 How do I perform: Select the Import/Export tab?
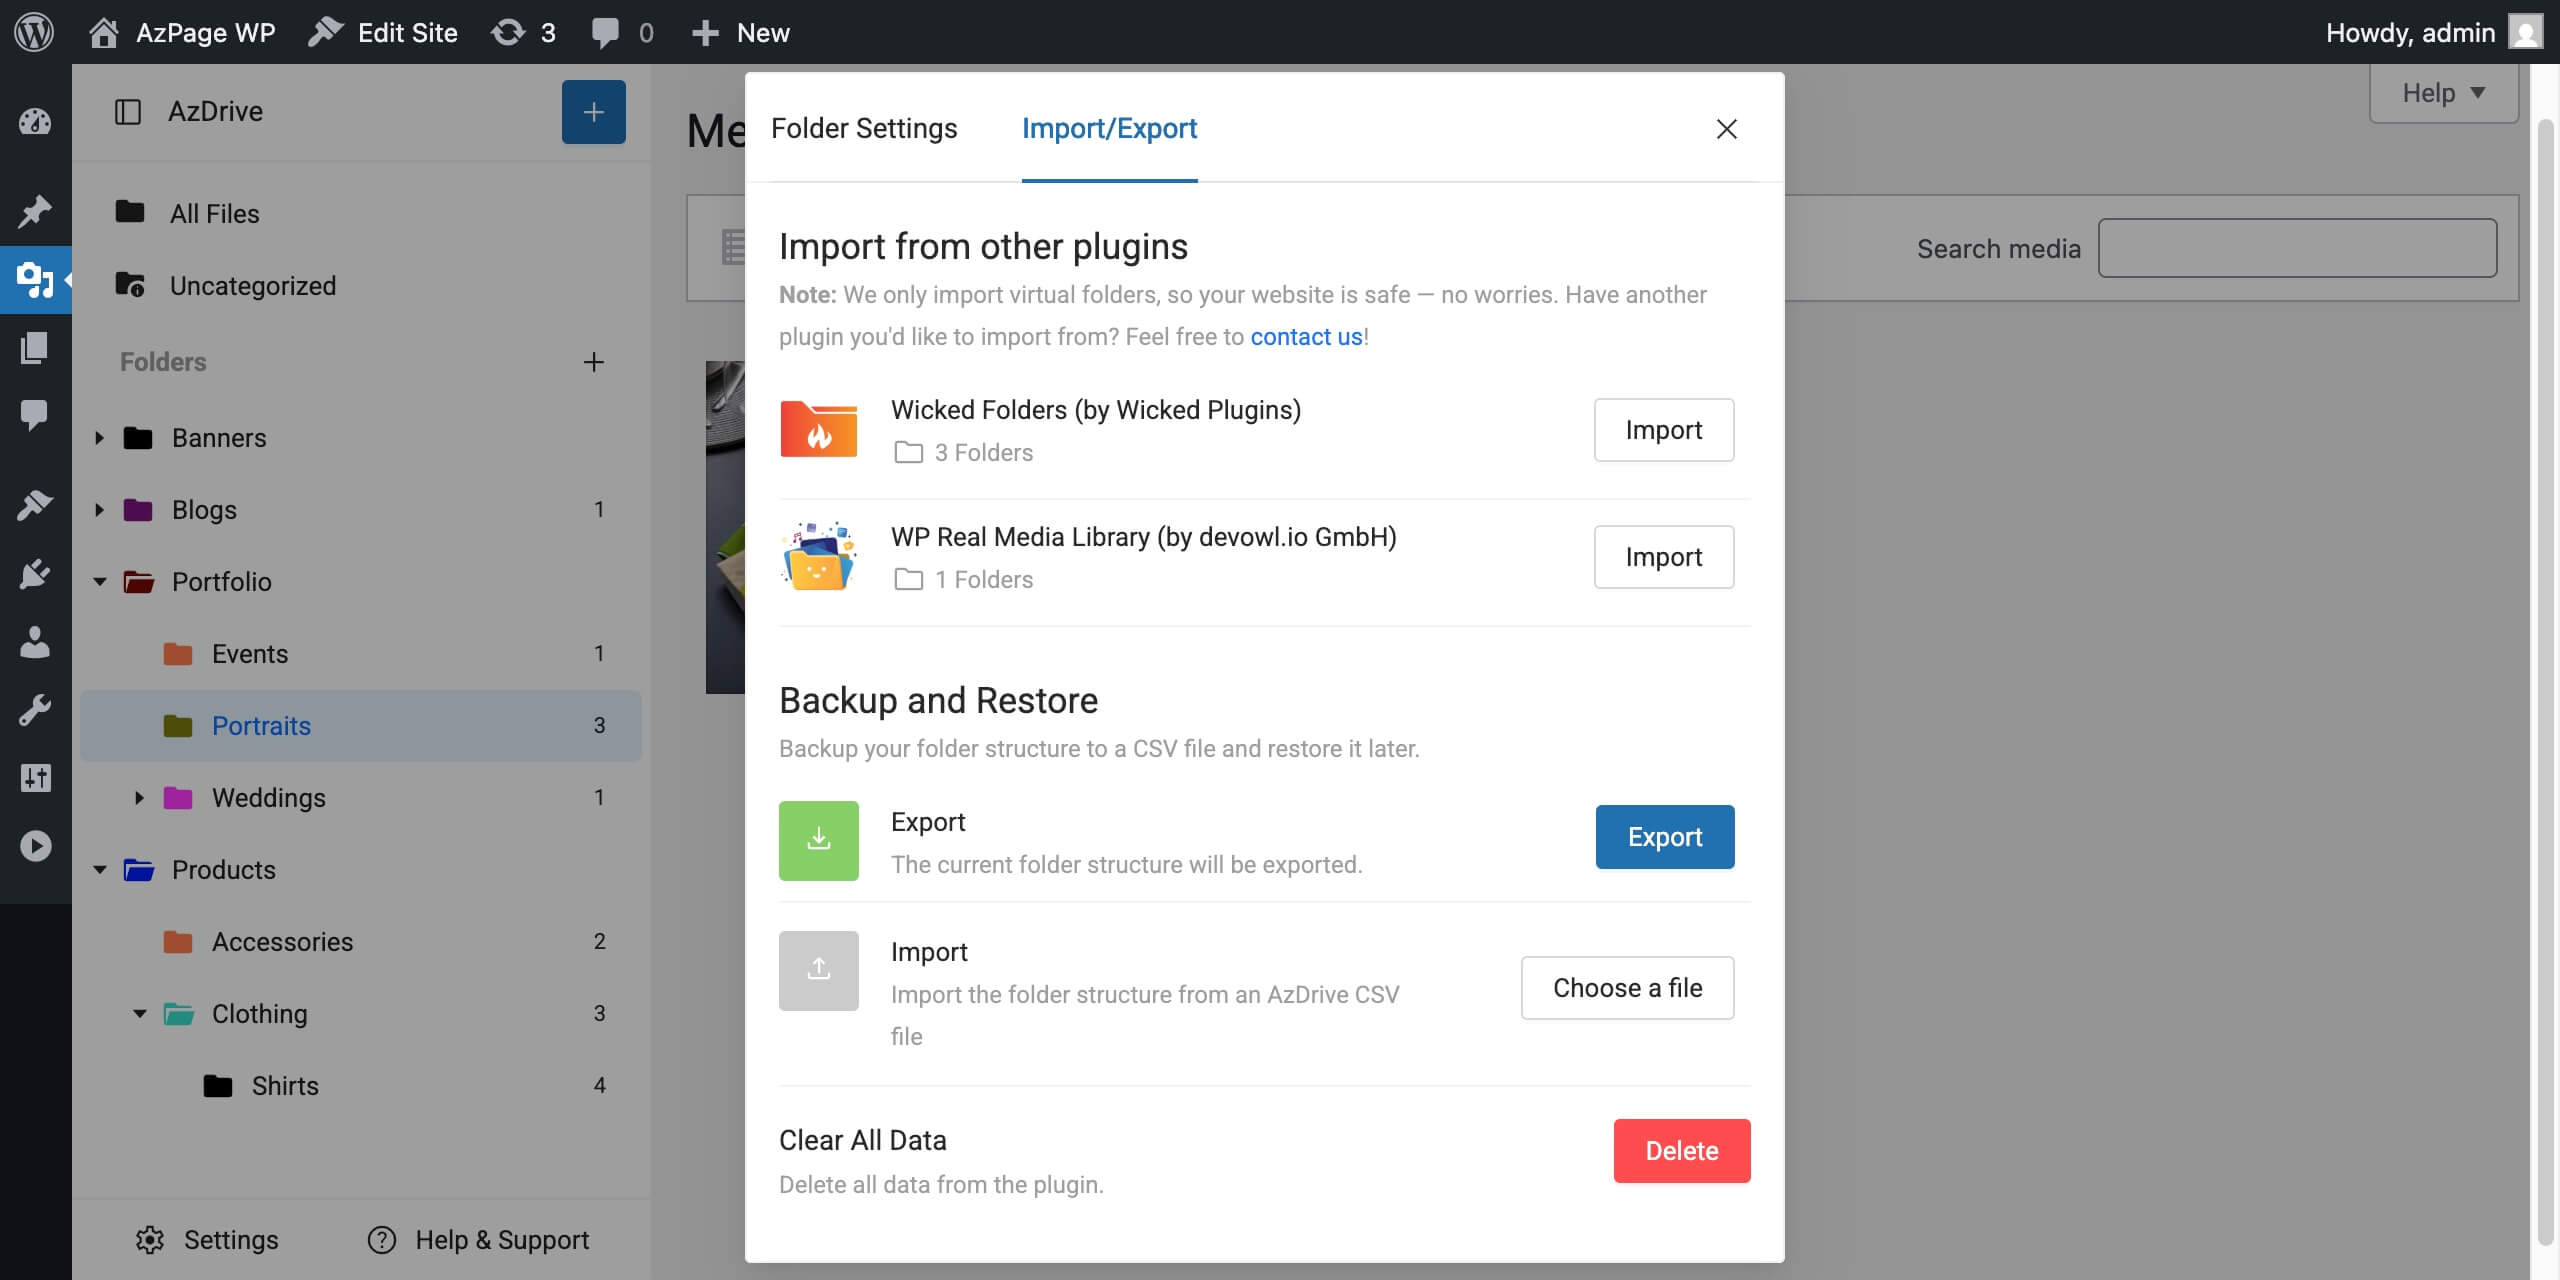click(1109, 128)
